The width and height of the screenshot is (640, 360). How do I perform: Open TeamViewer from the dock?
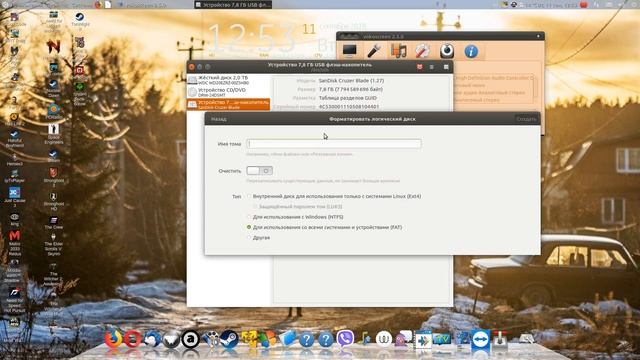[480, 340]
